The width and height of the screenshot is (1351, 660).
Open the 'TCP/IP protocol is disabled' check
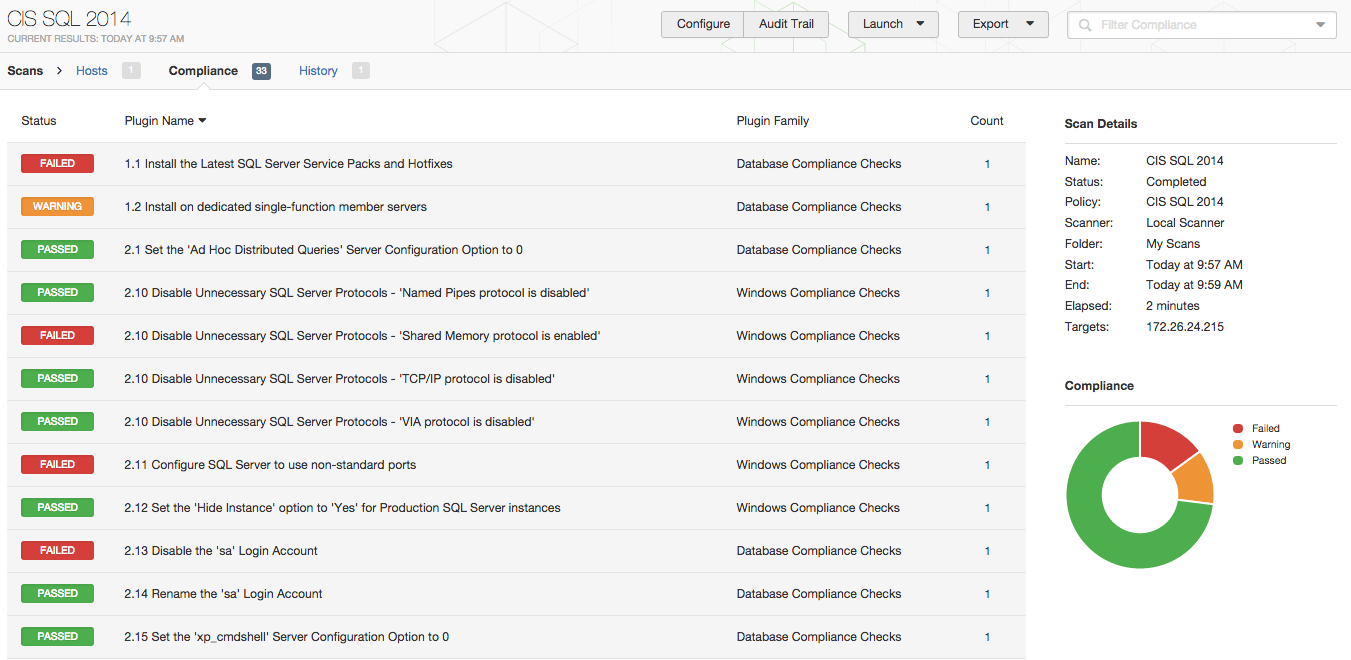pos(339,379)
